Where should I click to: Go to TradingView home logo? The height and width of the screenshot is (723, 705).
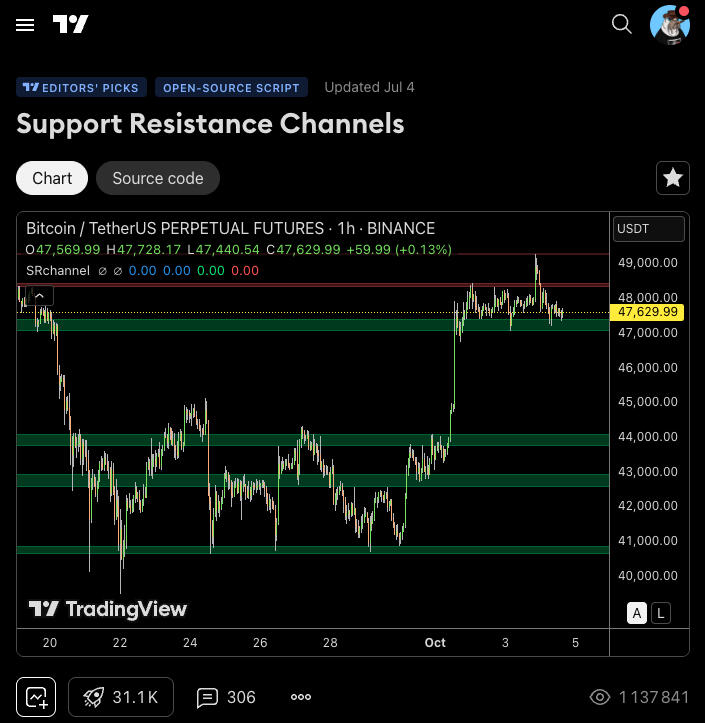[x=70, y=24]
